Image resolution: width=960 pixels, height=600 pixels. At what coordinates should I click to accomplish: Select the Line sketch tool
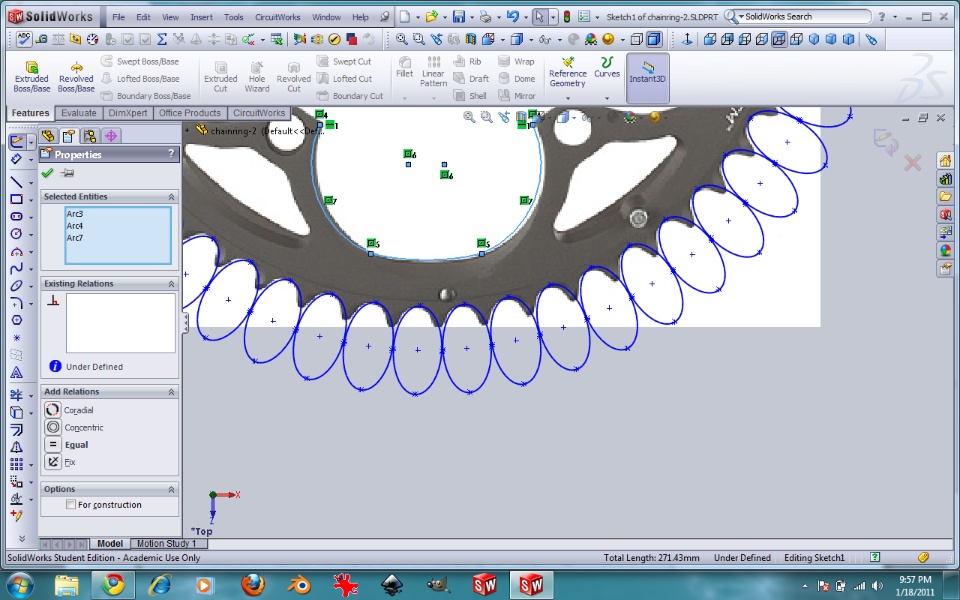click(x=17, y=182)
